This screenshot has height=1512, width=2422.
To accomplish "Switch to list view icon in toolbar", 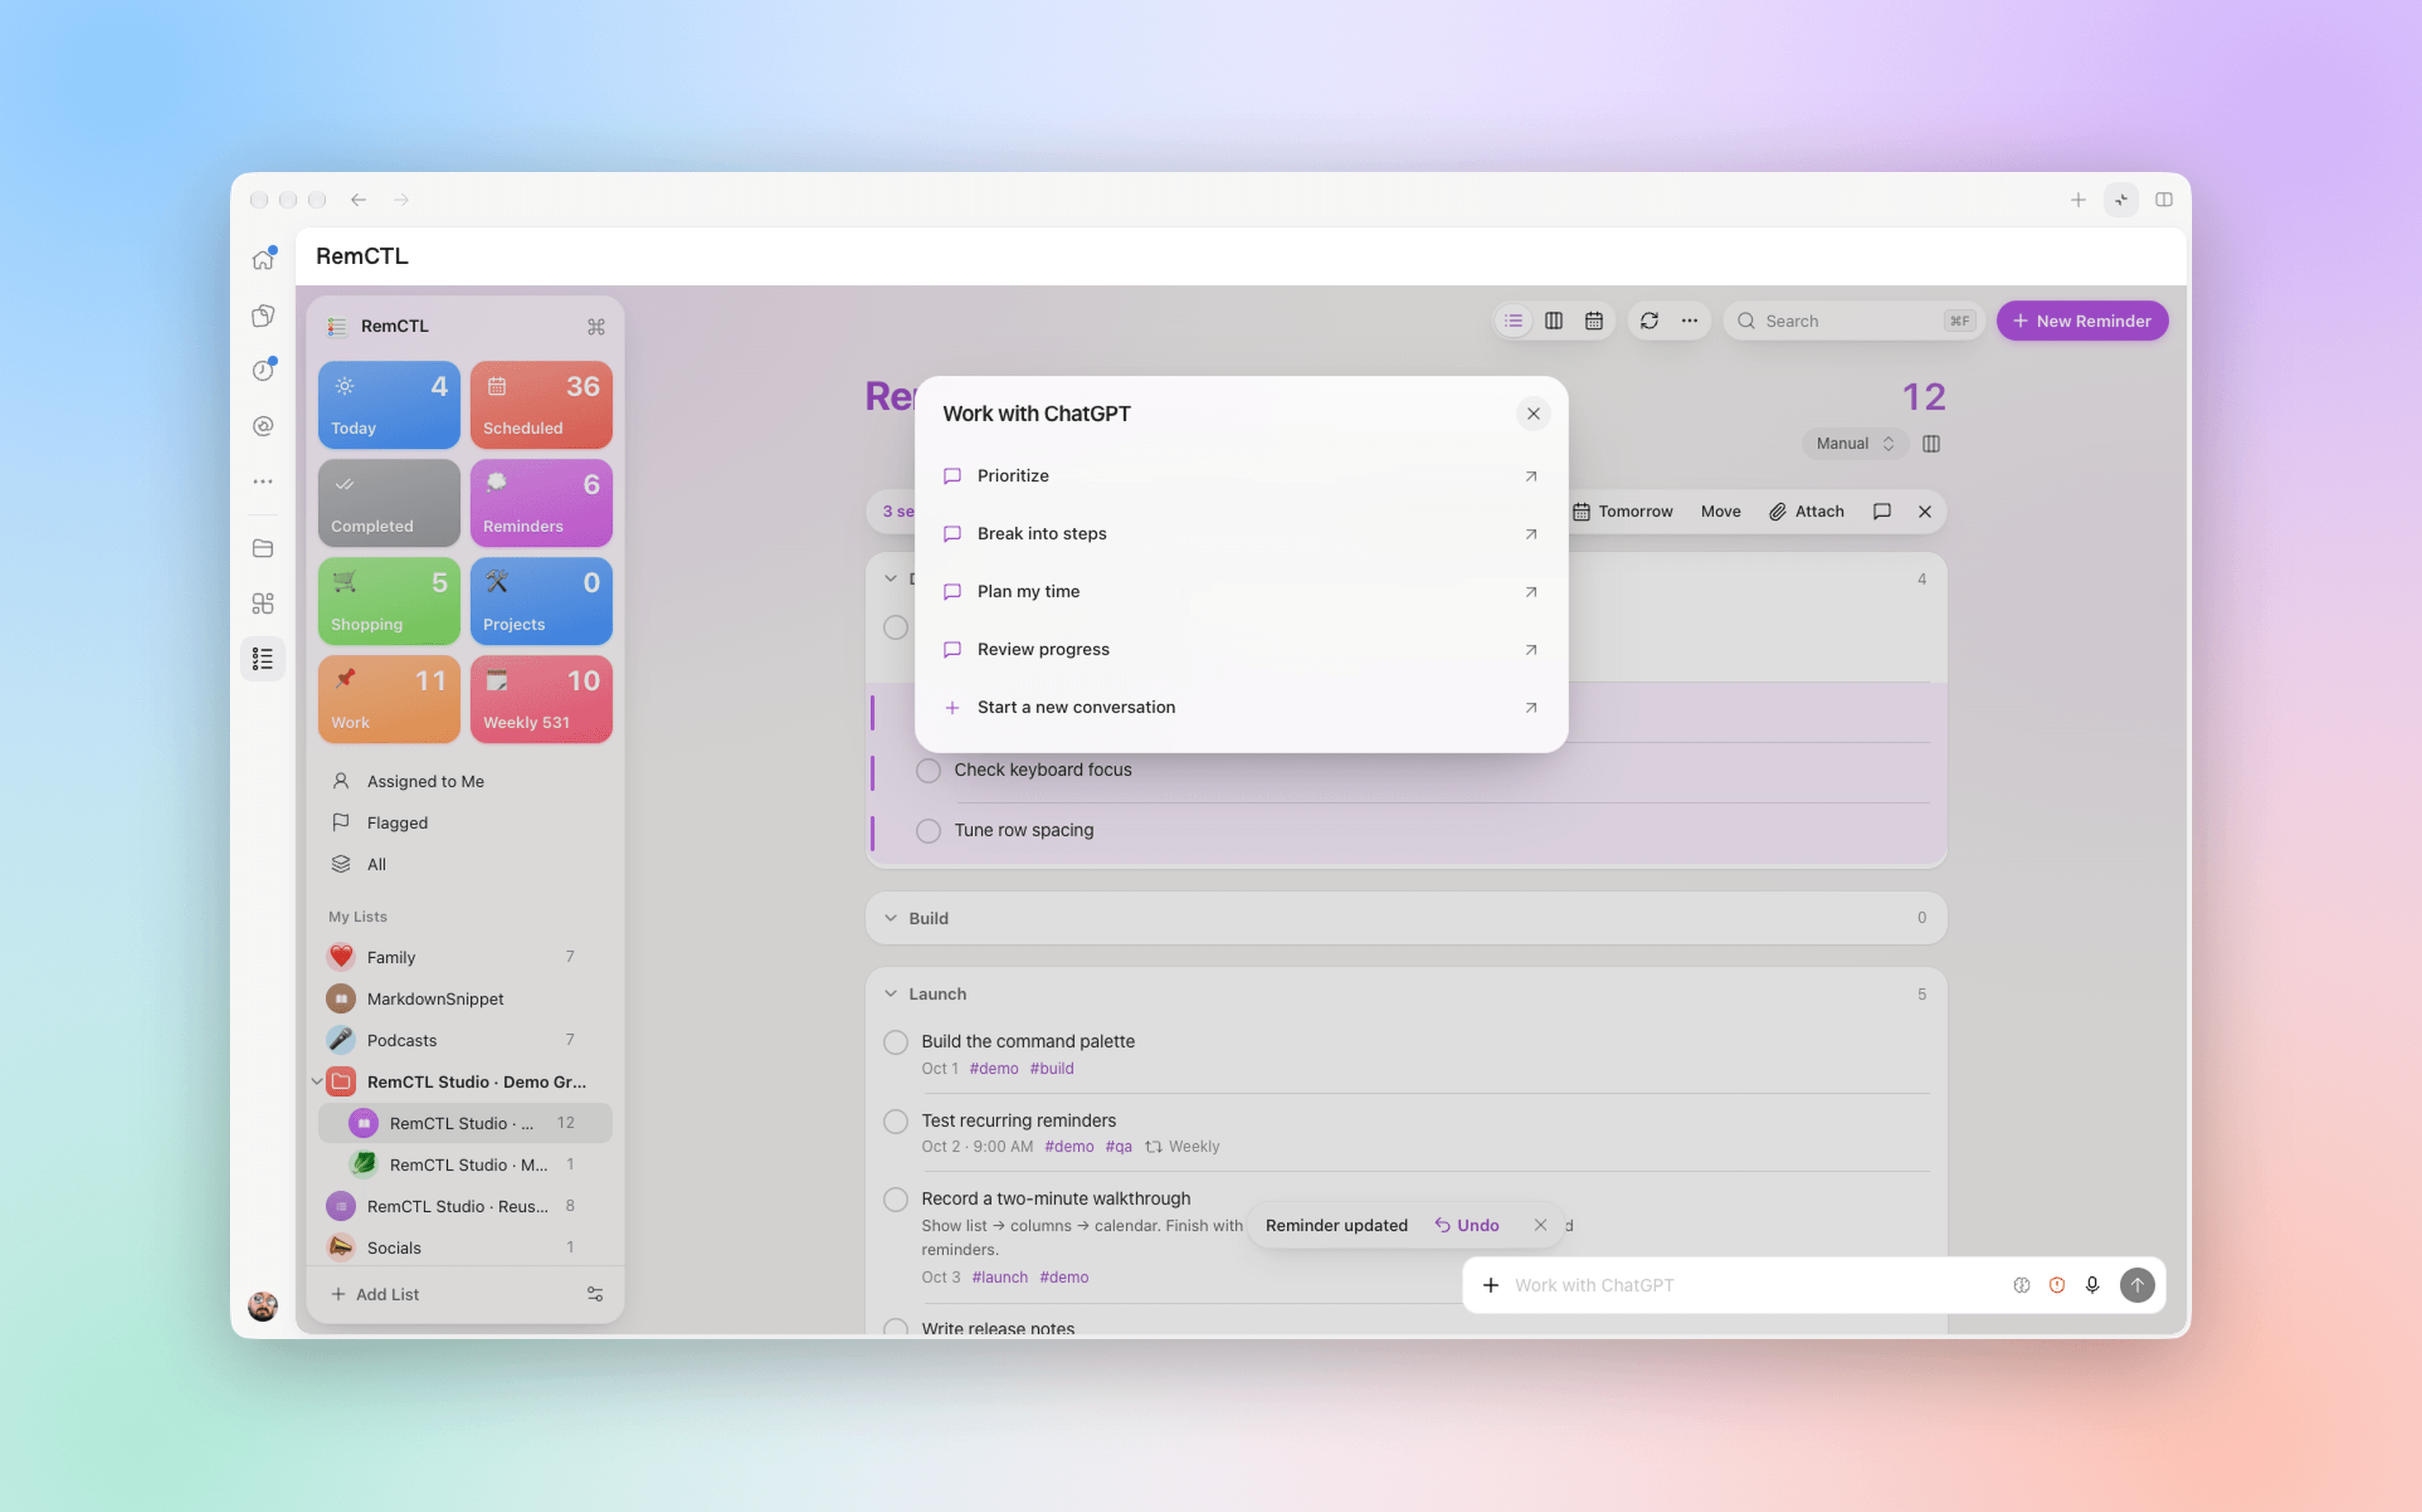I will coord(1513,321).
